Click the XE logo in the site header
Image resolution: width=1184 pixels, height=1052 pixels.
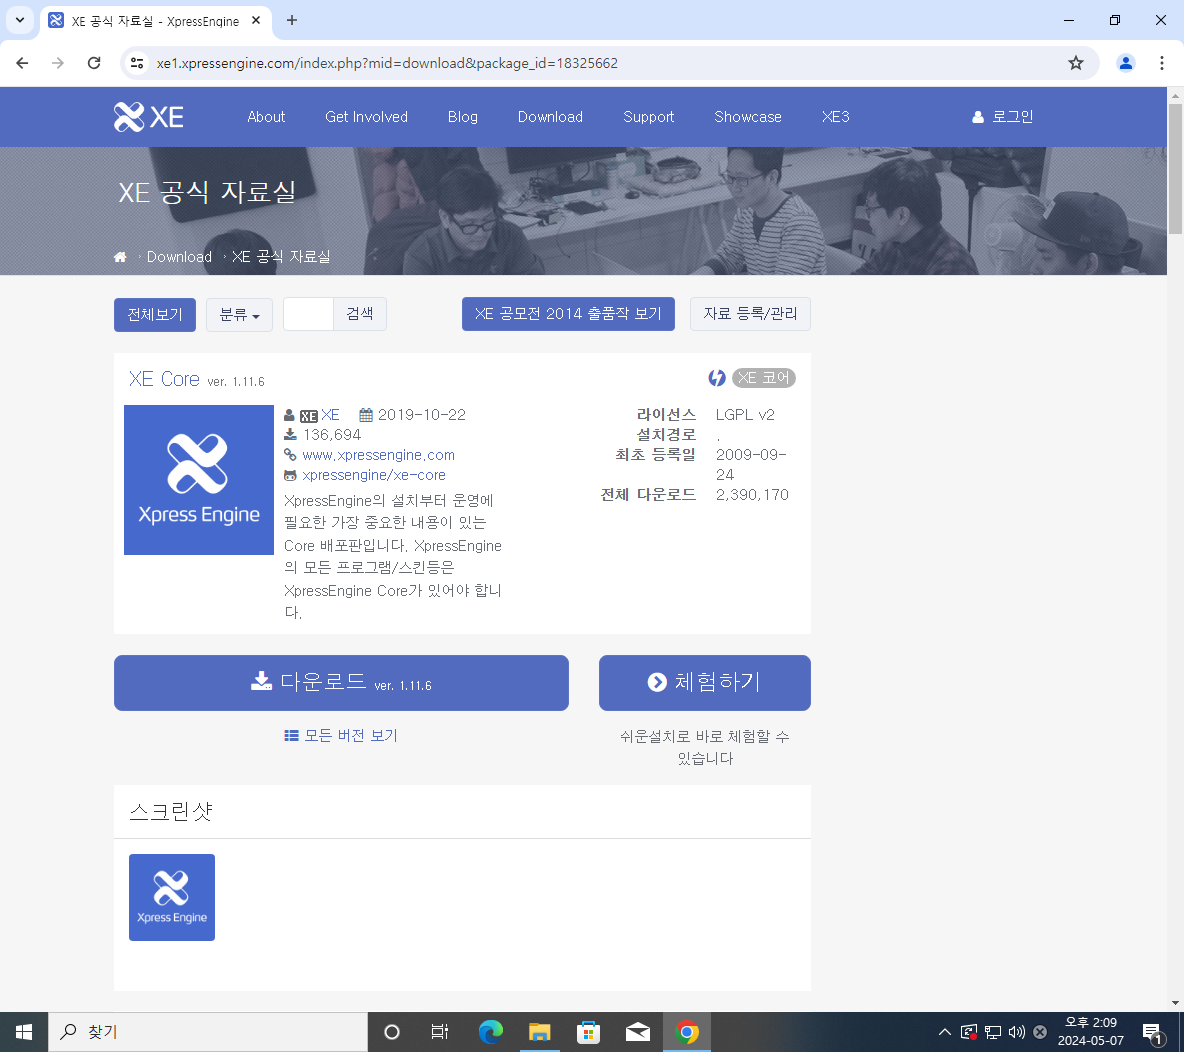point(149,117)
